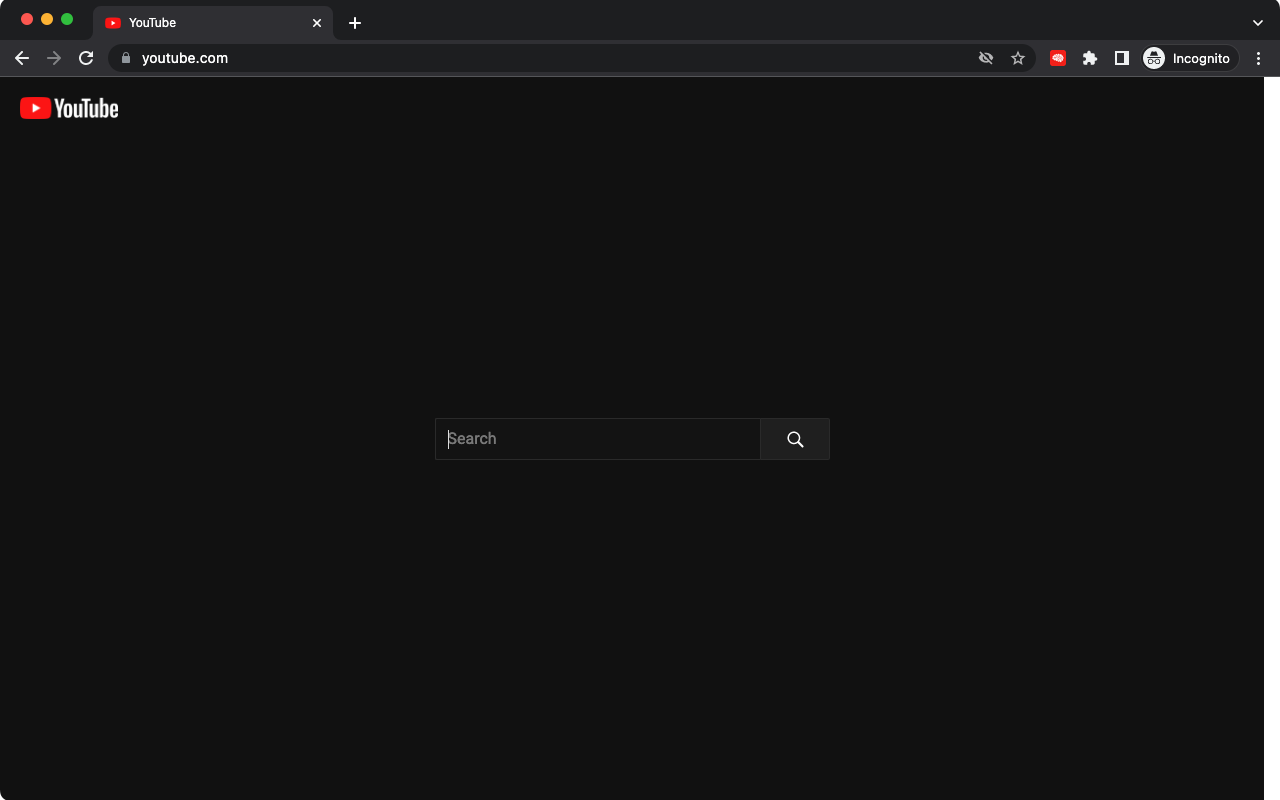Open a new tab with the plus button
Screen dimensions: 1280x800
tap(355, 22)
